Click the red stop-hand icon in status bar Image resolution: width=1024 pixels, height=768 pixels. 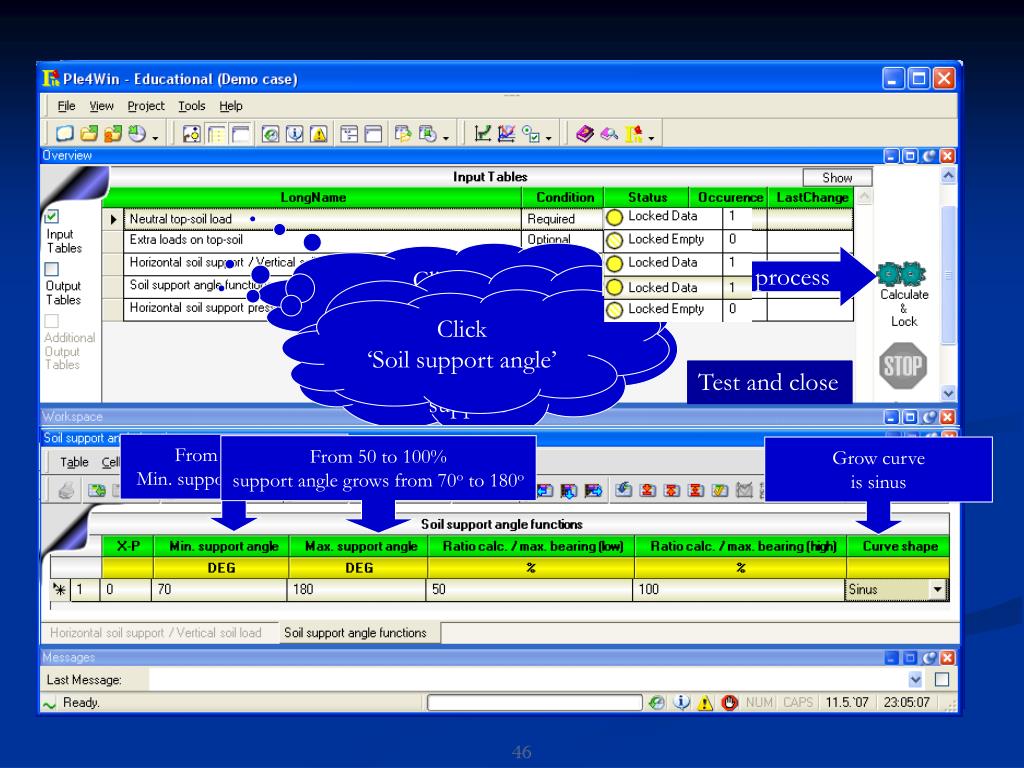coord(729,703)
